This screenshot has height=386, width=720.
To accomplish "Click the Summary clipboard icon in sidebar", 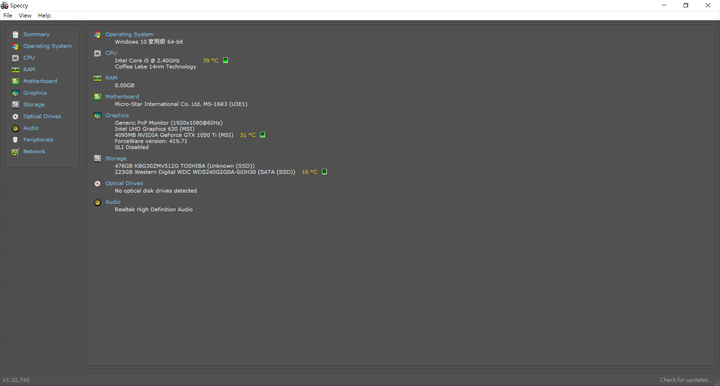I will [x=15, y=34].
